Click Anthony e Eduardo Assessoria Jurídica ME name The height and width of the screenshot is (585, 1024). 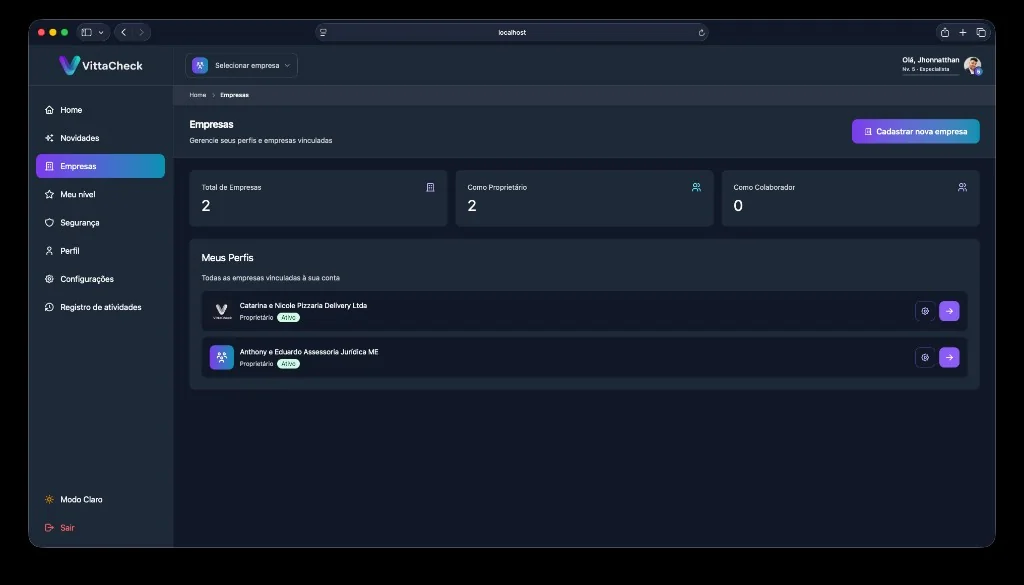(309, 352)
